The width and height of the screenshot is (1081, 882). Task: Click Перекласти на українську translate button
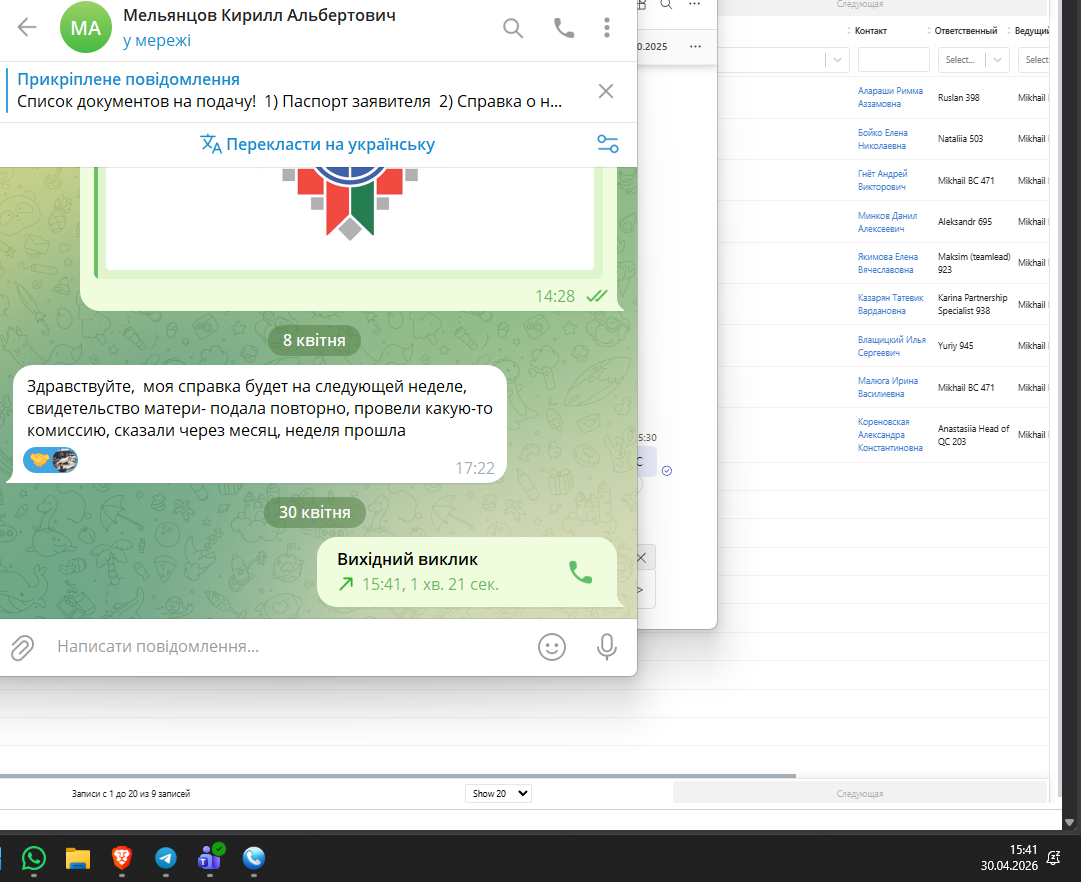pos(318,144)
